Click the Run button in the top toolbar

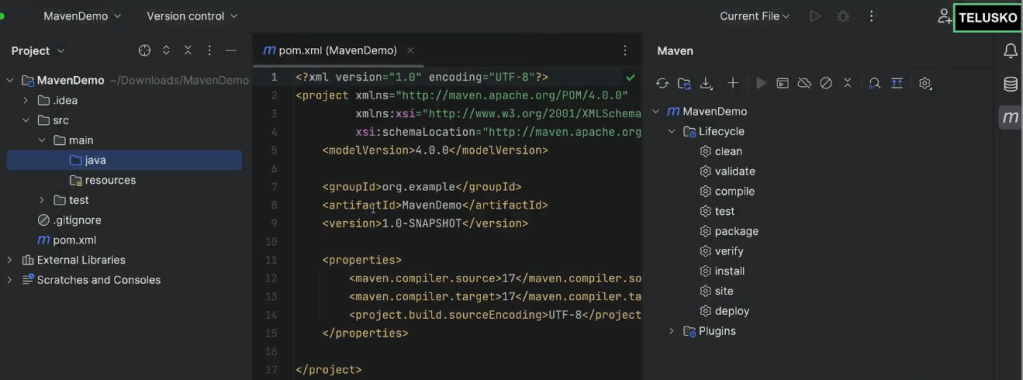[815, 16]
